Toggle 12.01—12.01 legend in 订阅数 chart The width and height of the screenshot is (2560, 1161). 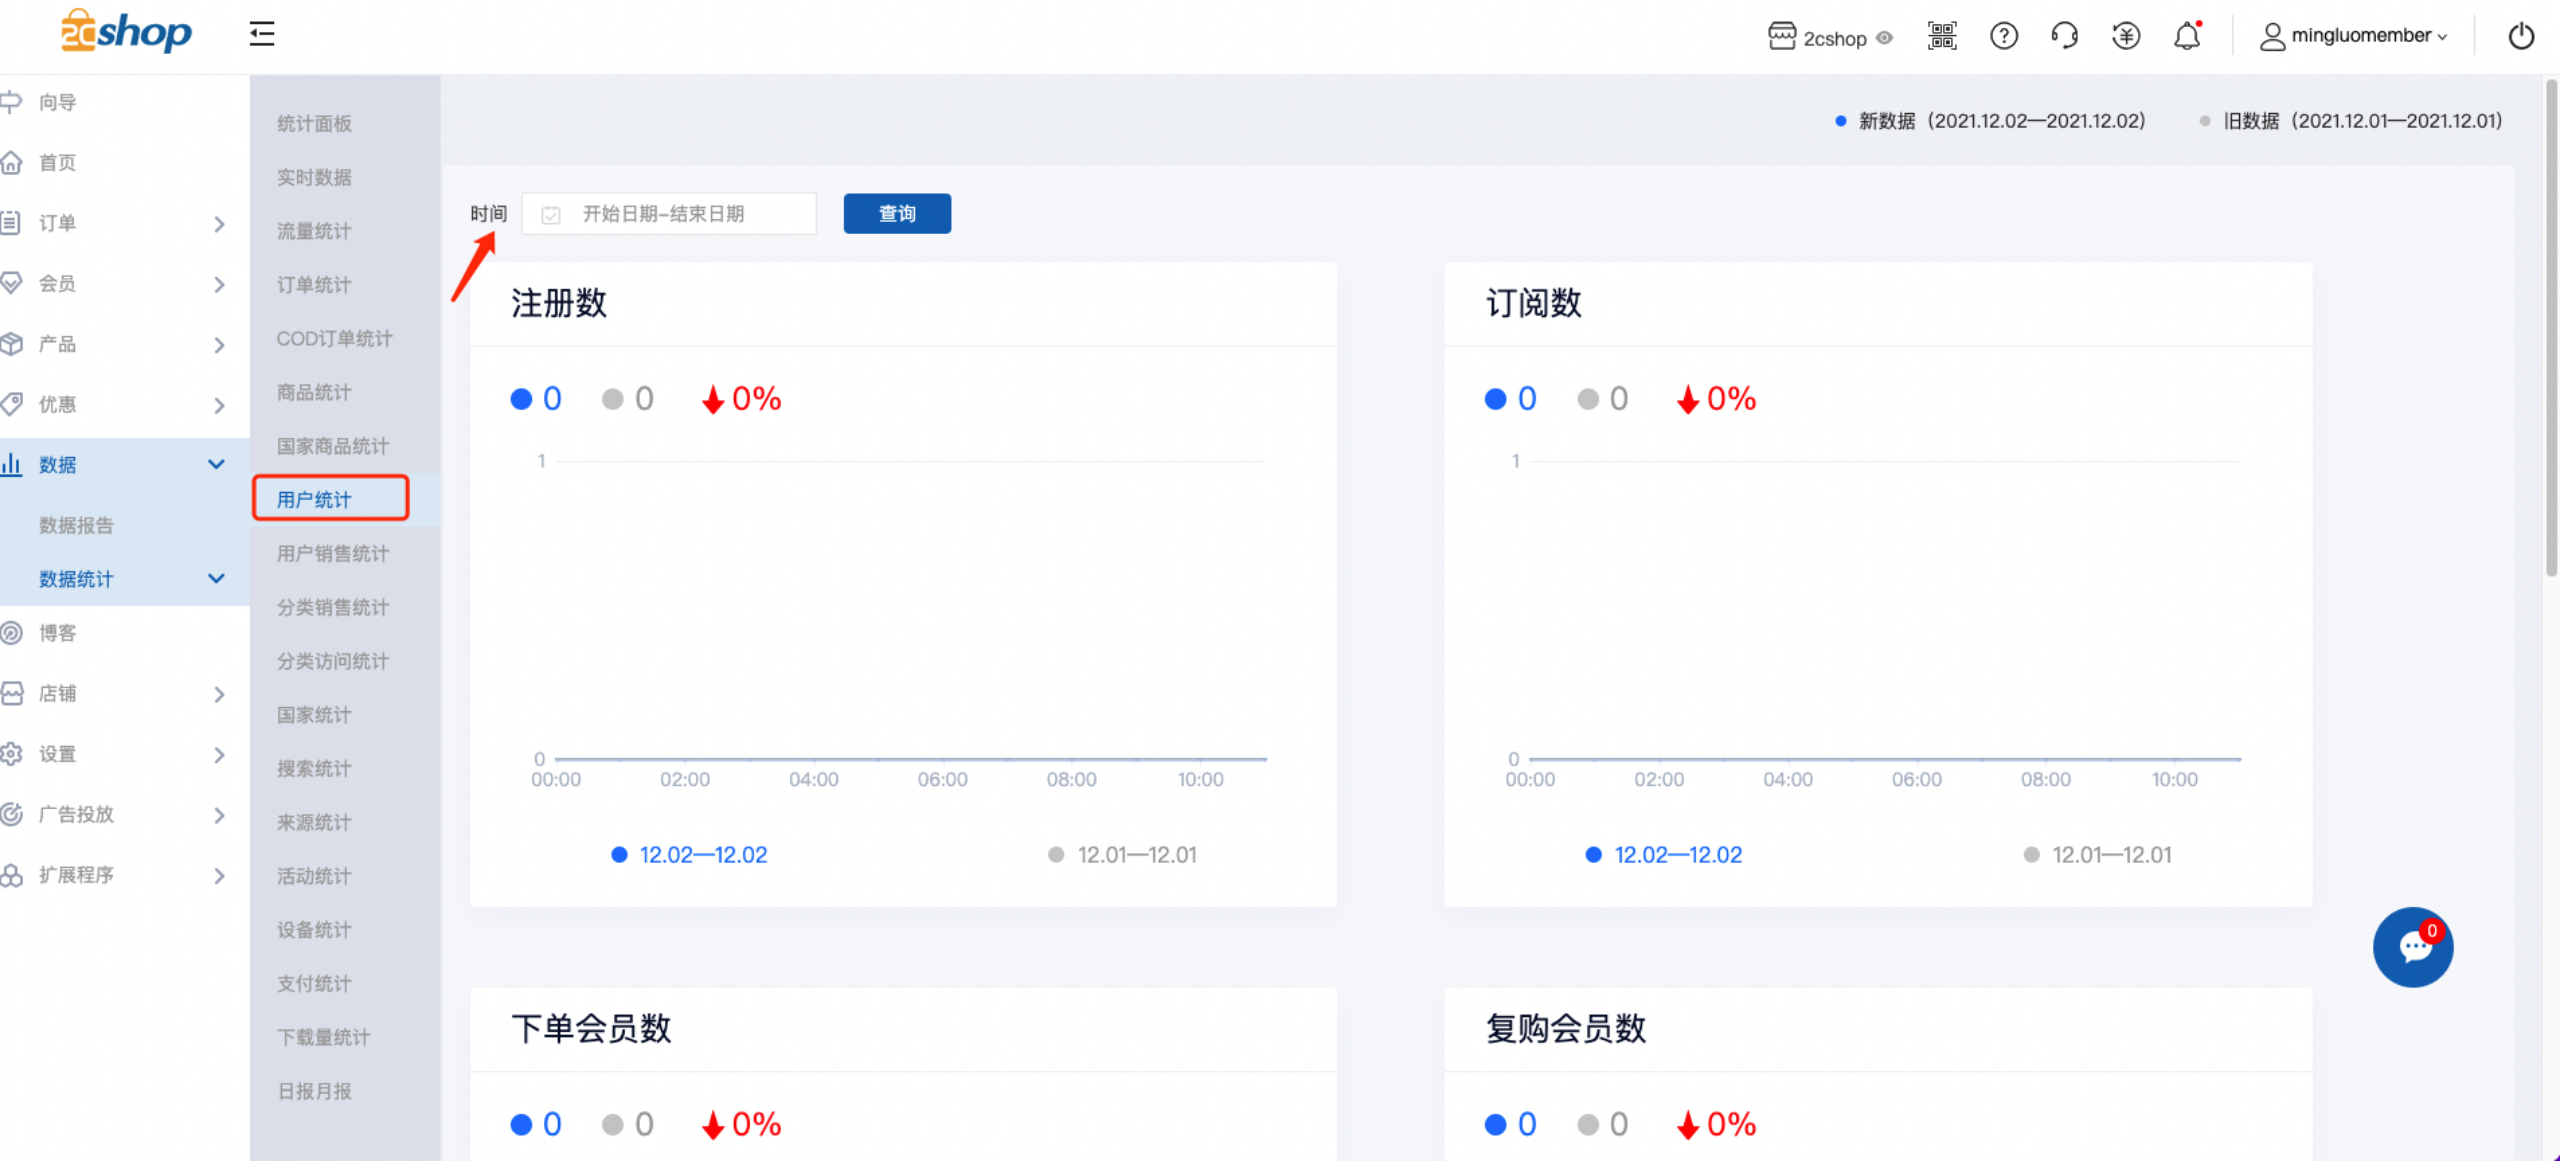(2097, 855)
